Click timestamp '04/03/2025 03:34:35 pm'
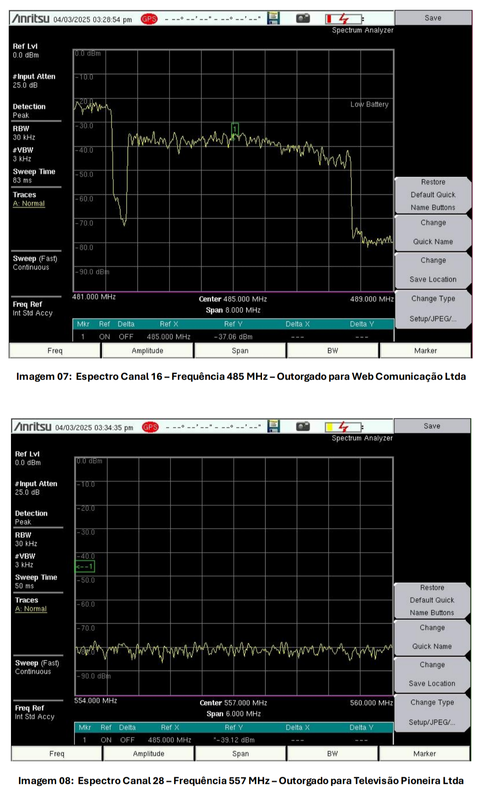 [94, 428]
